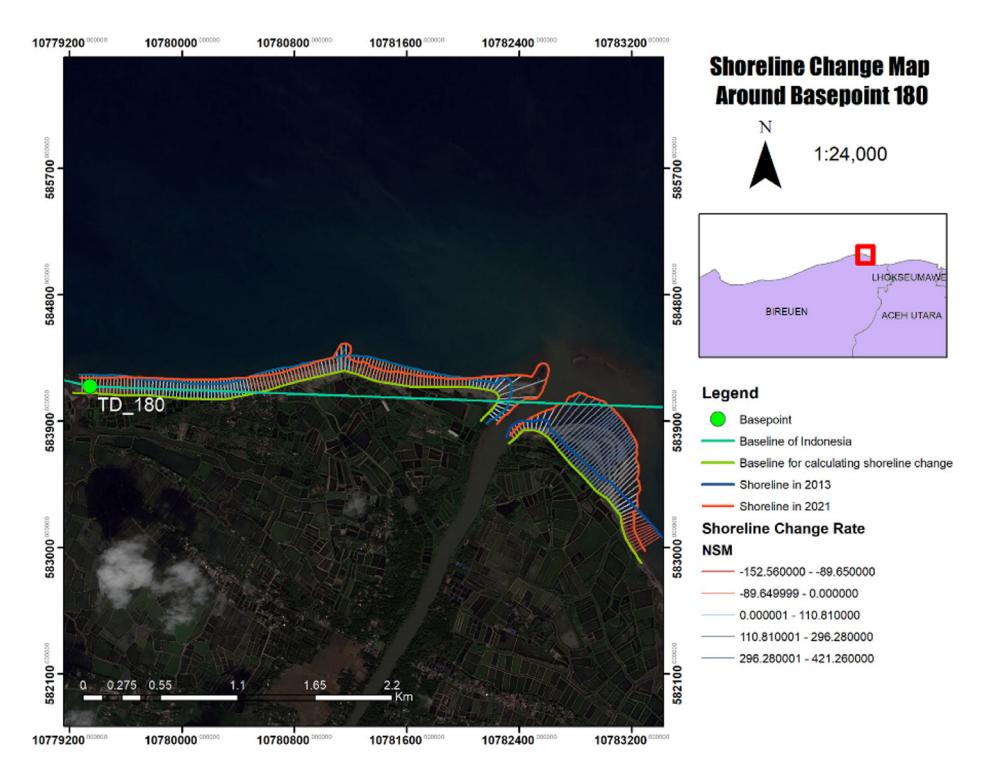Click the BIREUEN label in the inset map
This screenshot has width=986, height=781.
[786, 312]
